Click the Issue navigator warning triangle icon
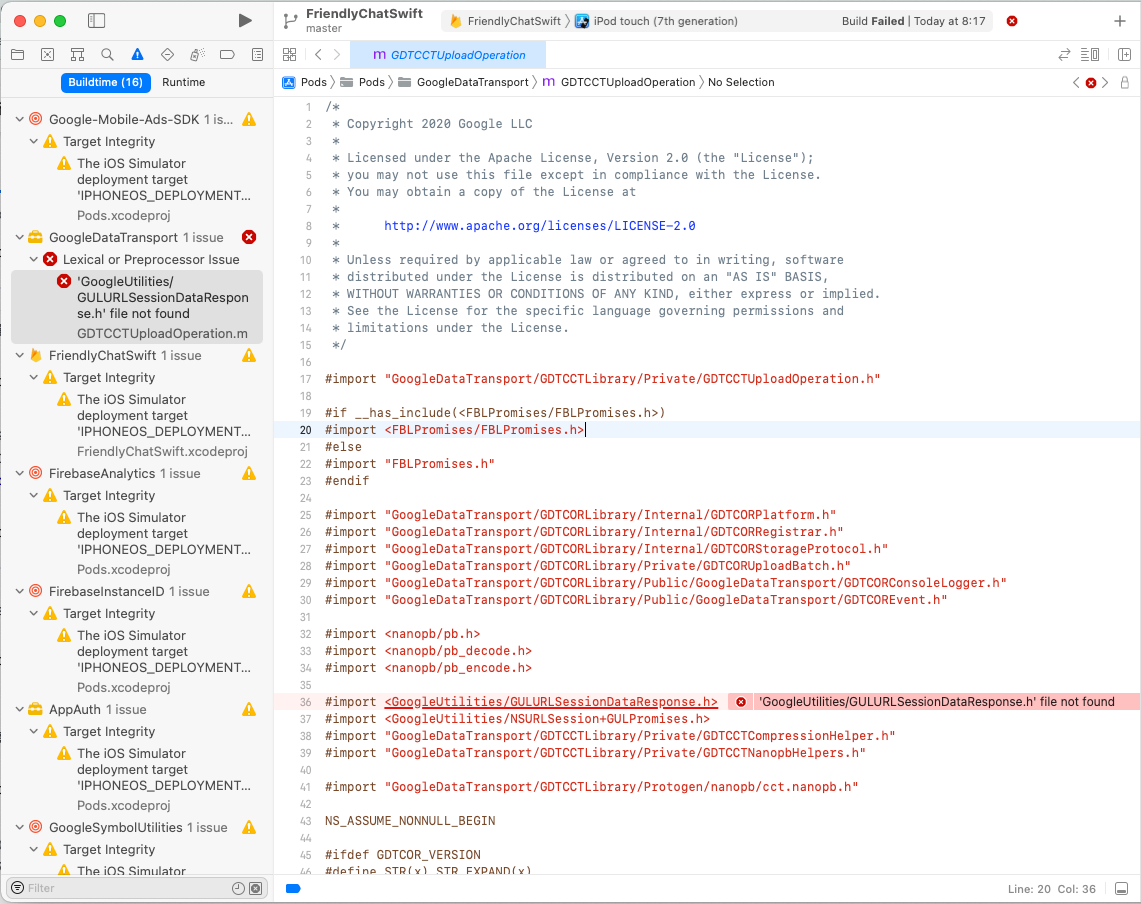Image resolution: width=1141 pixels, height=904 pixels. (137, 55)
